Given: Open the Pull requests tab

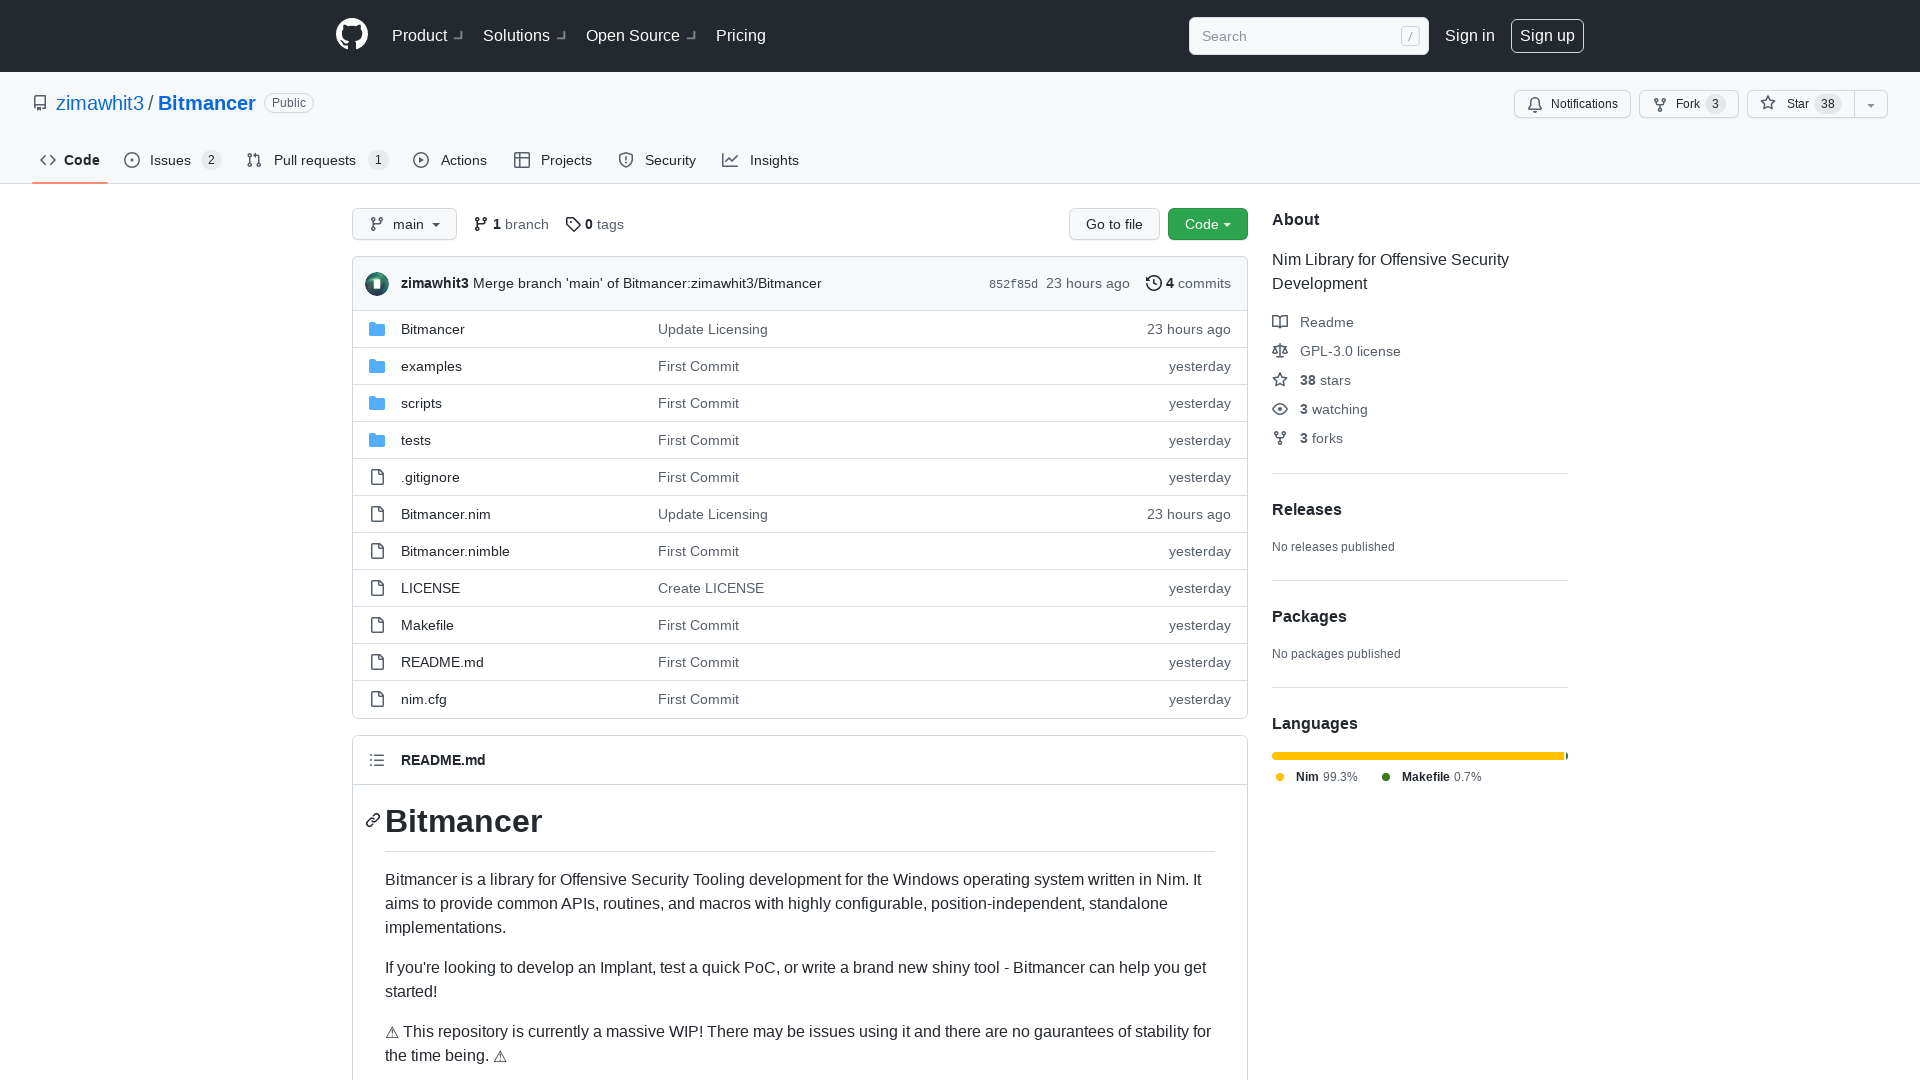Looking at the screenshot, I should coord(316,160).
